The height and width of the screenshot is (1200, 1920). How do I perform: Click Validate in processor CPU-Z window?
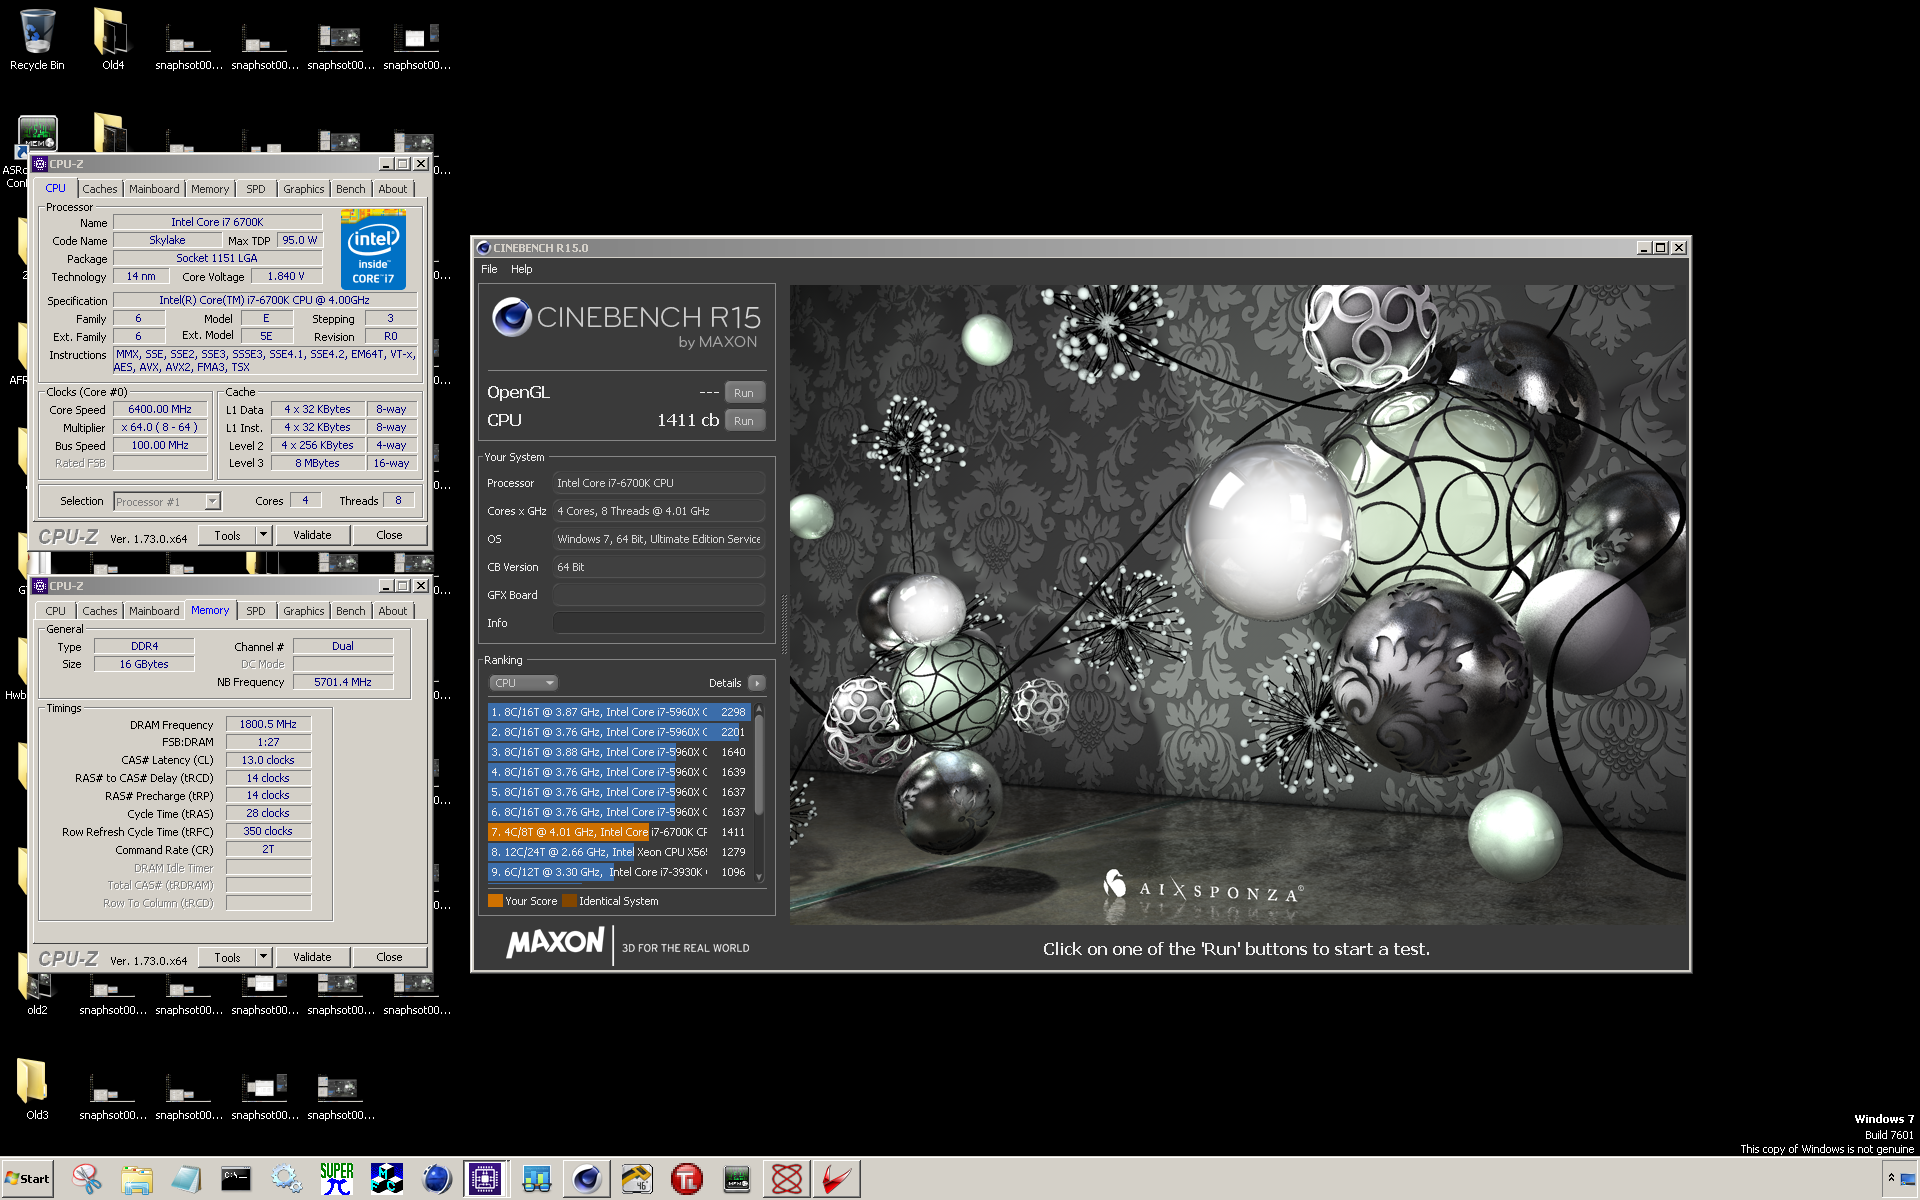[x=312, y=536]
